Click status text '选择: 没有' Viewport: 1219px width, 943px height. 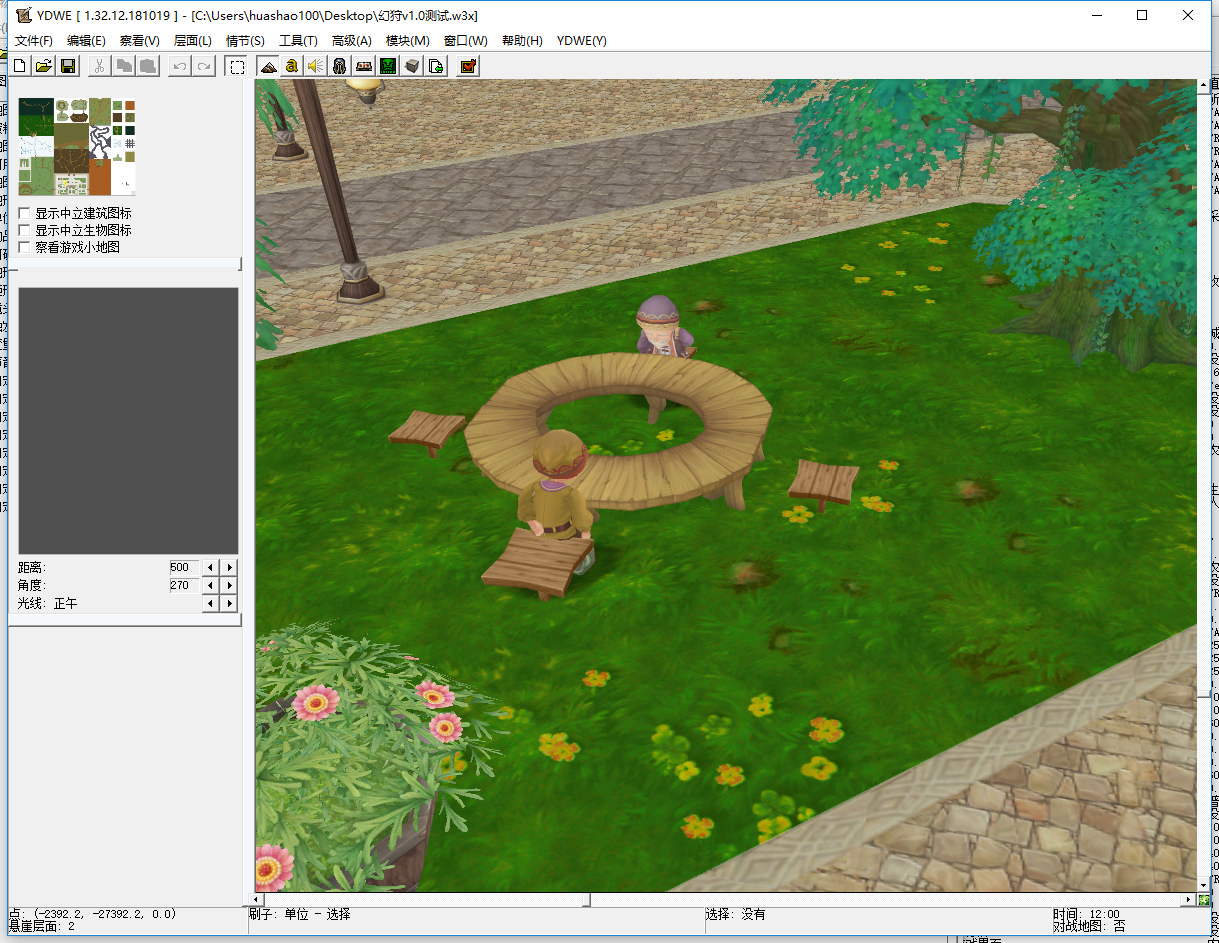click(735, 914)
